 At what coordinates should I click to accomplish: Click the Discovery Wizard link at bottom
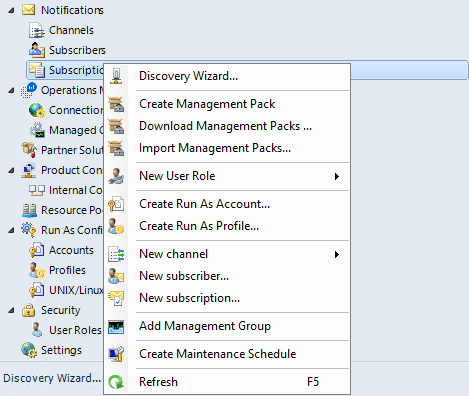(52, 378)
